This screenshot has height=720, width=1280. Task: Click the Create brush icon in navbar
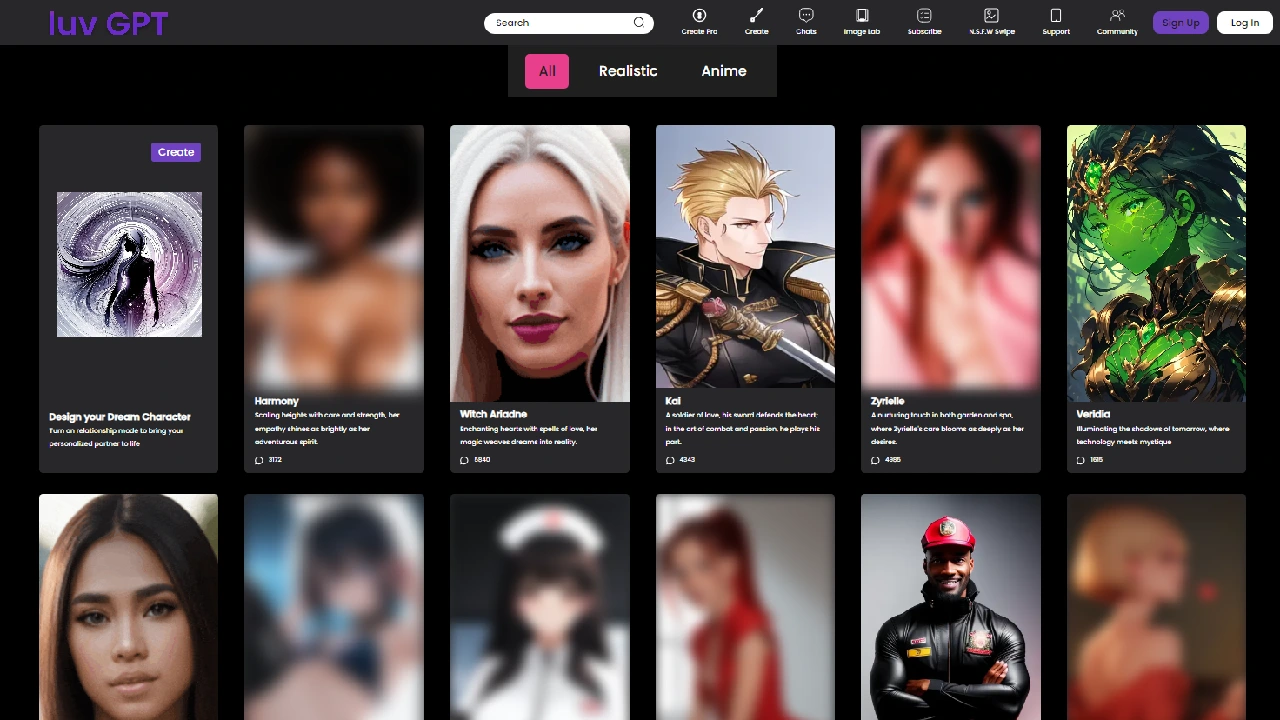click(756, 16)
